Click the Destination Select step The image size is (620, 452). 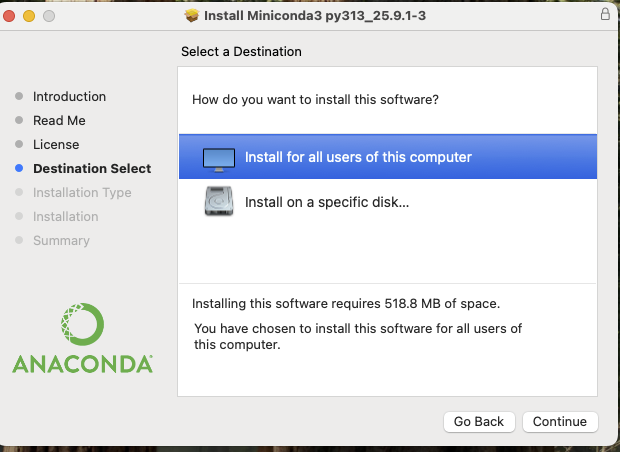pyautogui.click(x=92, y=169)
